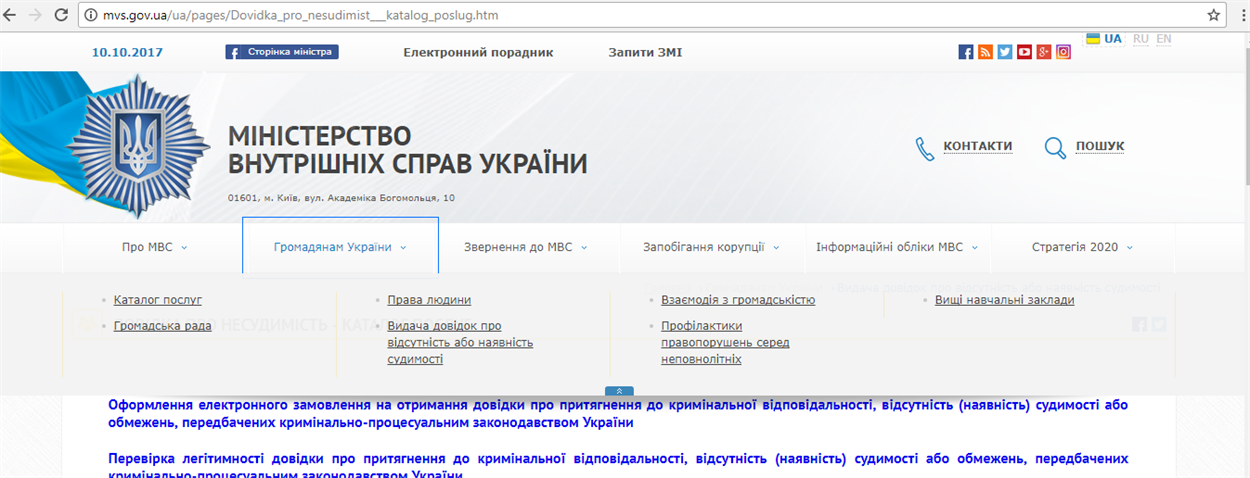Screen dimensions: 1250x478
Task: Select Каталог послуг submenu item
Action: 158,300
